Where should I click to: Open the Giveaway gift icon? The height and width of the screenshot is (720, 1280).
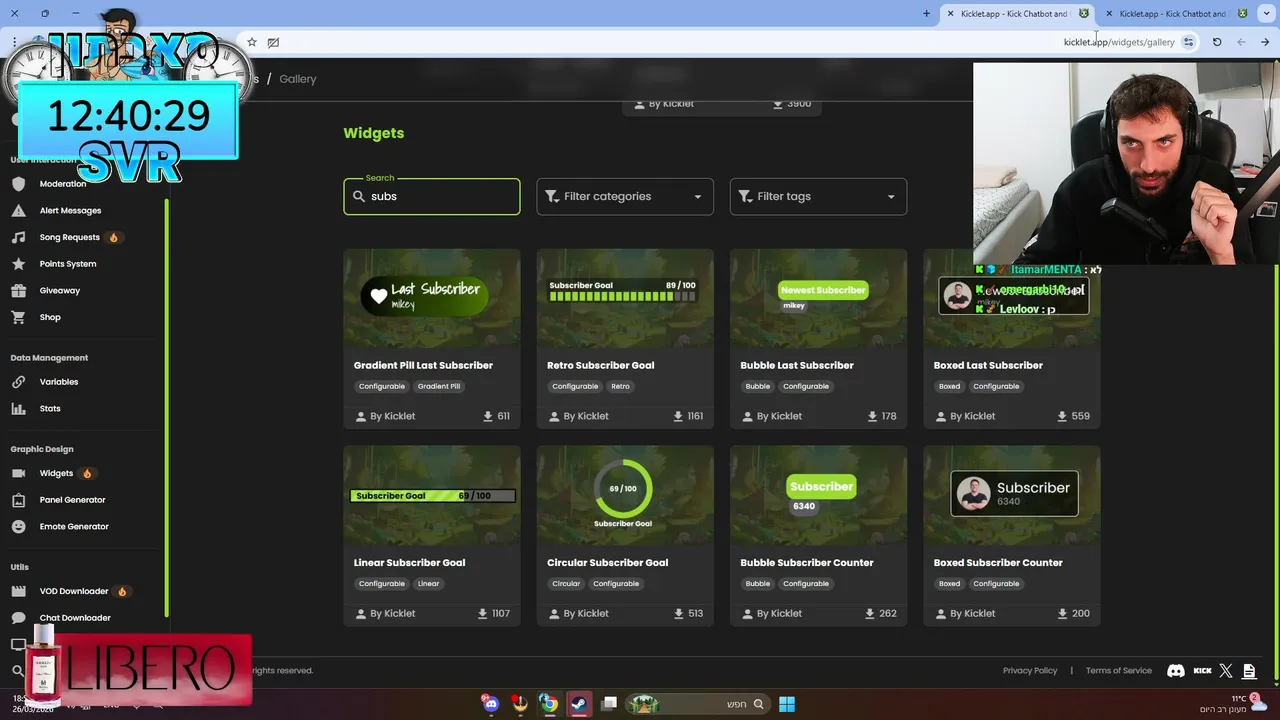[18, 291]
